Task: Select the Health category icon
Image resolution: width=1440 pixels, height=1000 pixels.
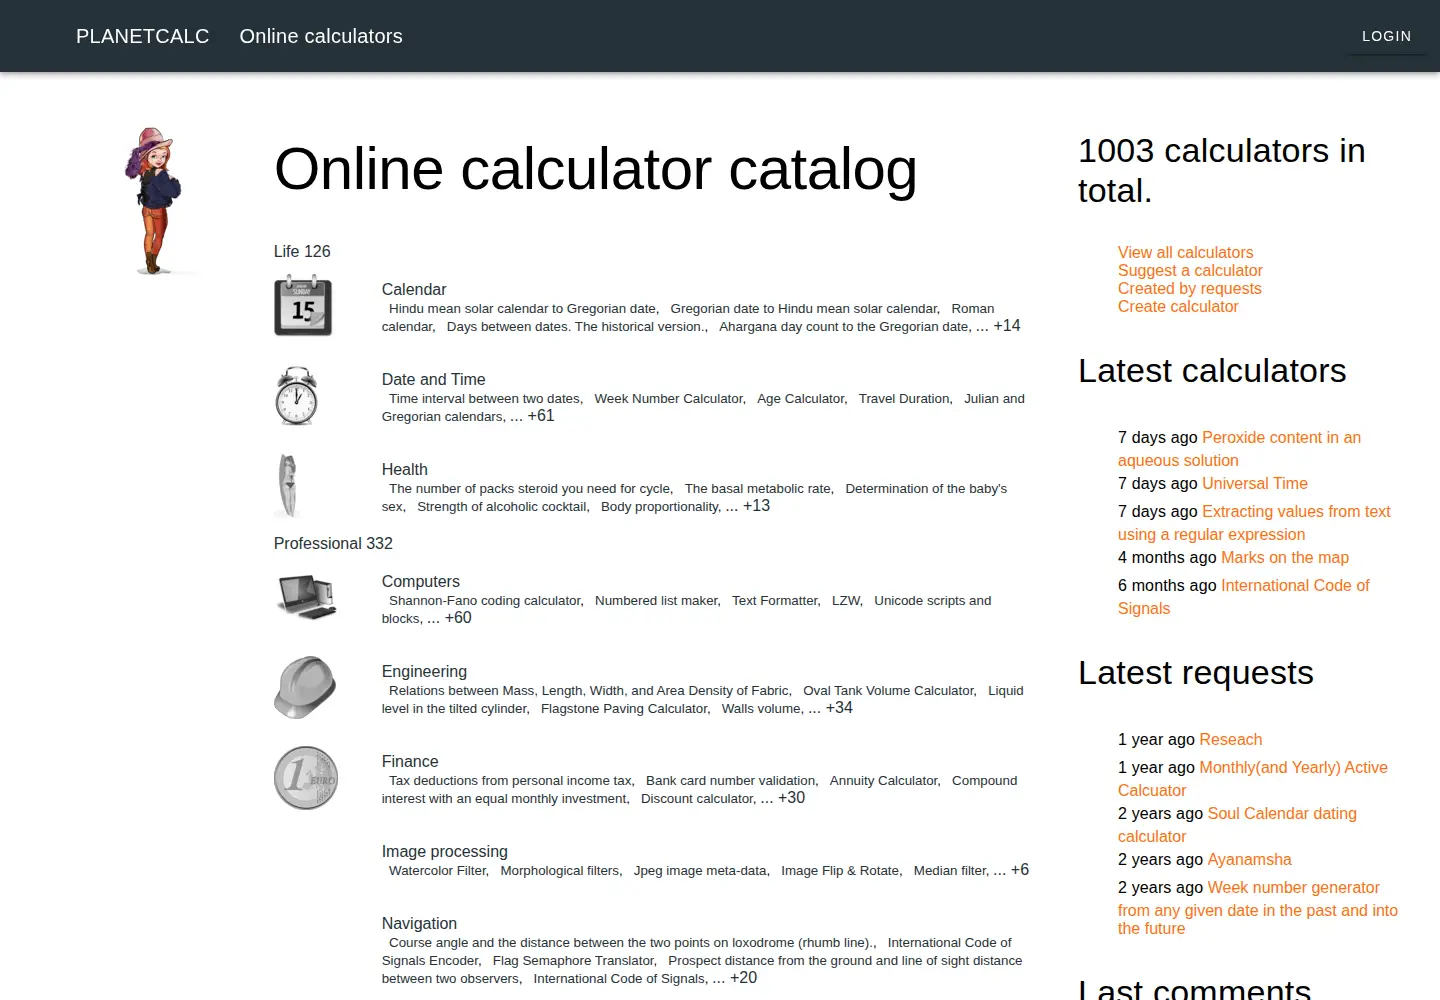Action: pyautogui.click(x=288, y=486)
